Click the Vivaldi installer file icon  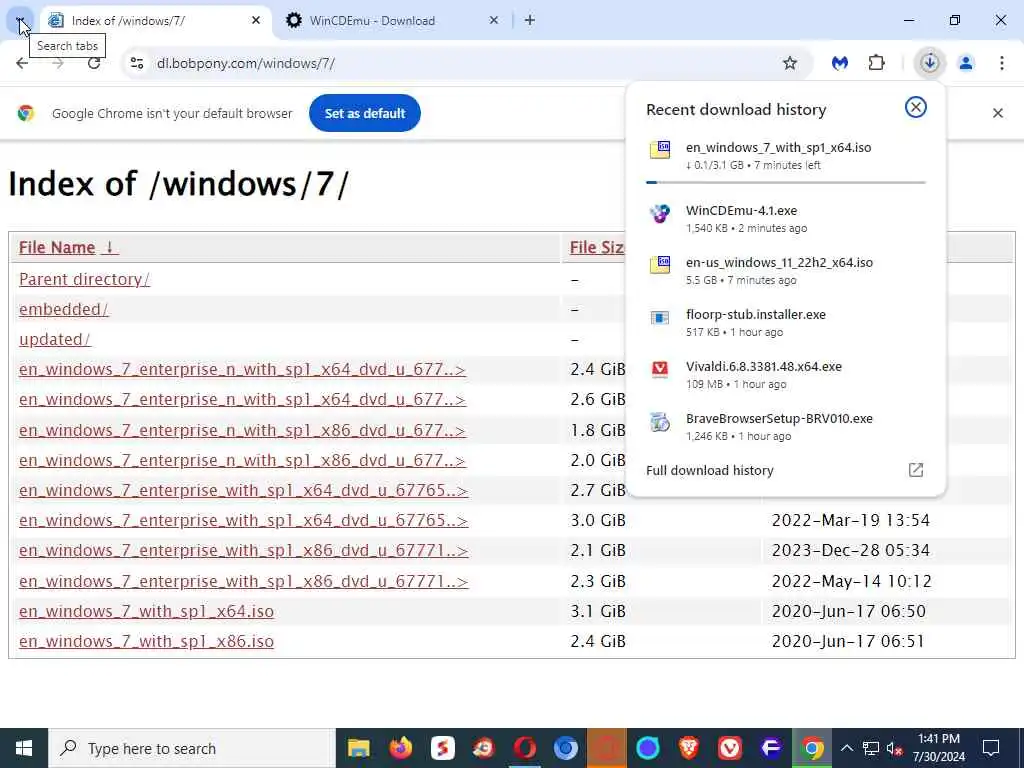(x=660, y=369)
